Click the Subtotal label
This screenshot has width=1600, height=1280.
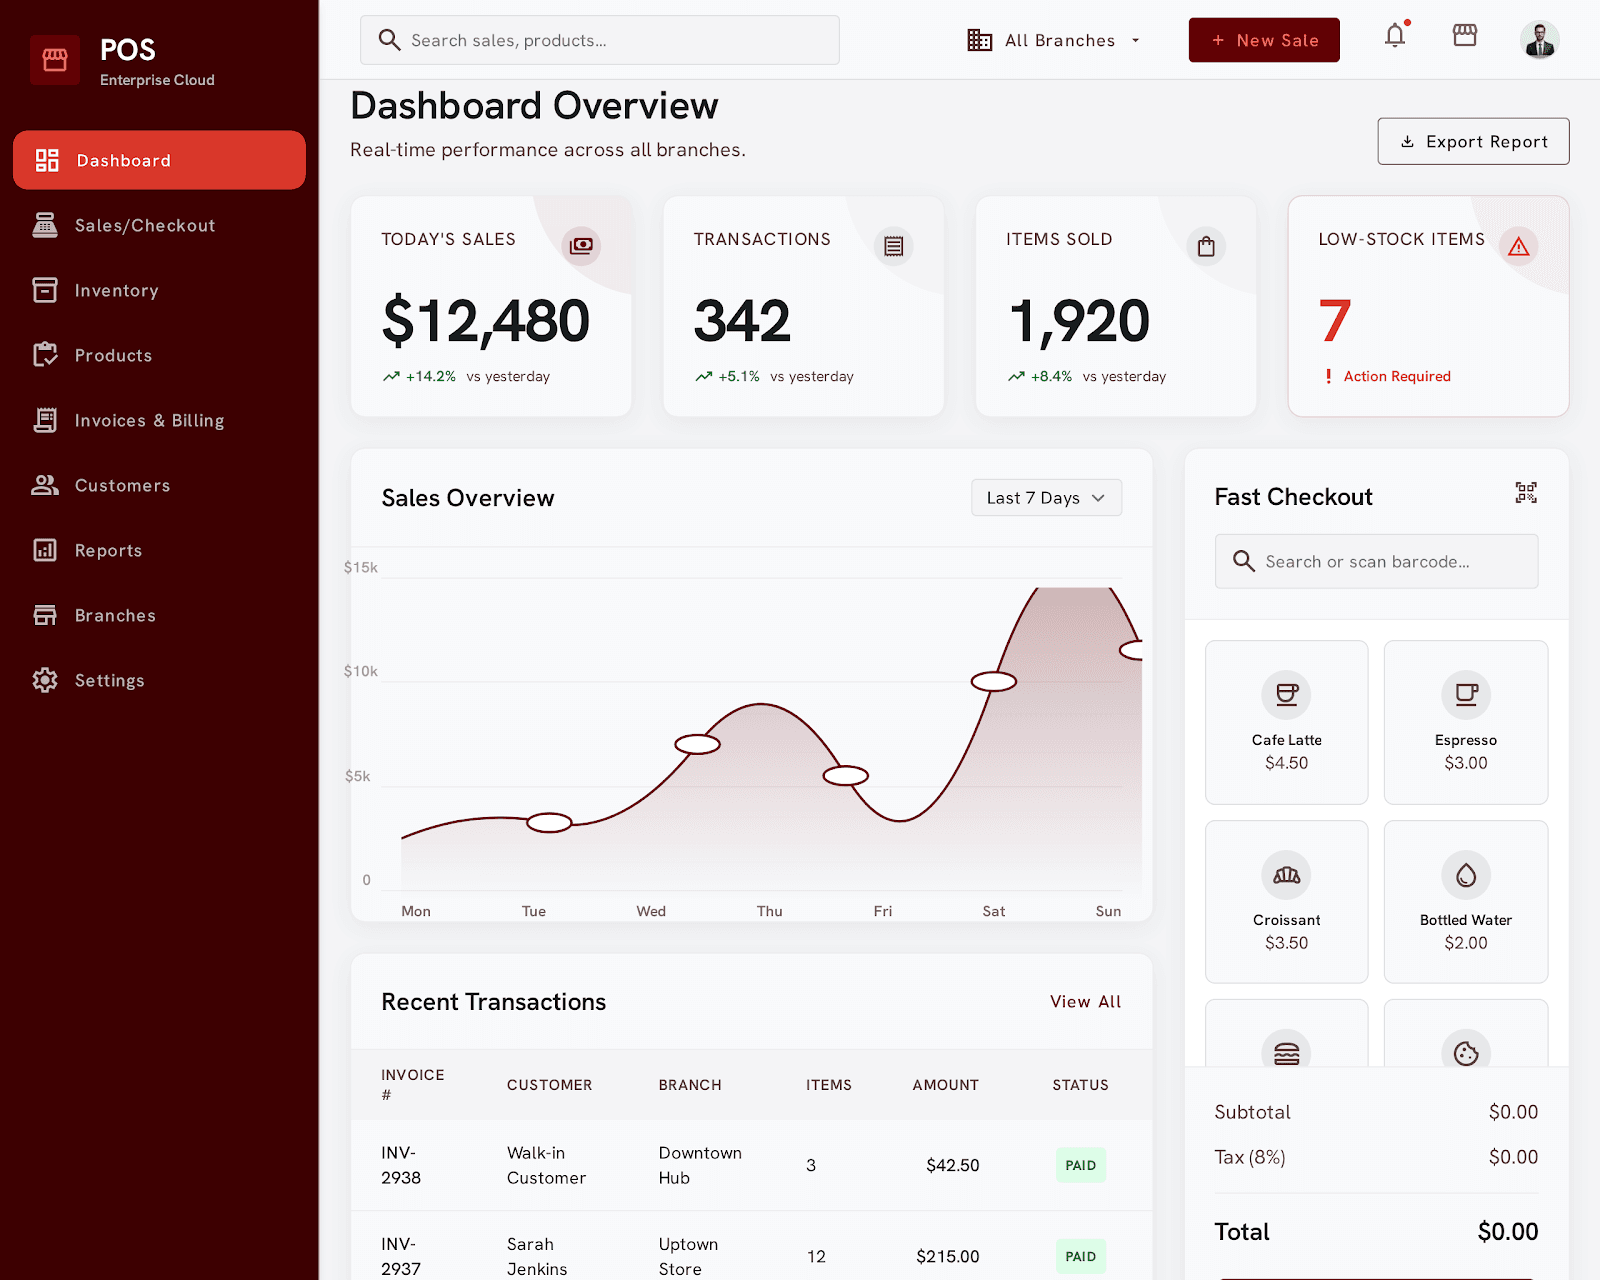(x=1252, y=1112)
